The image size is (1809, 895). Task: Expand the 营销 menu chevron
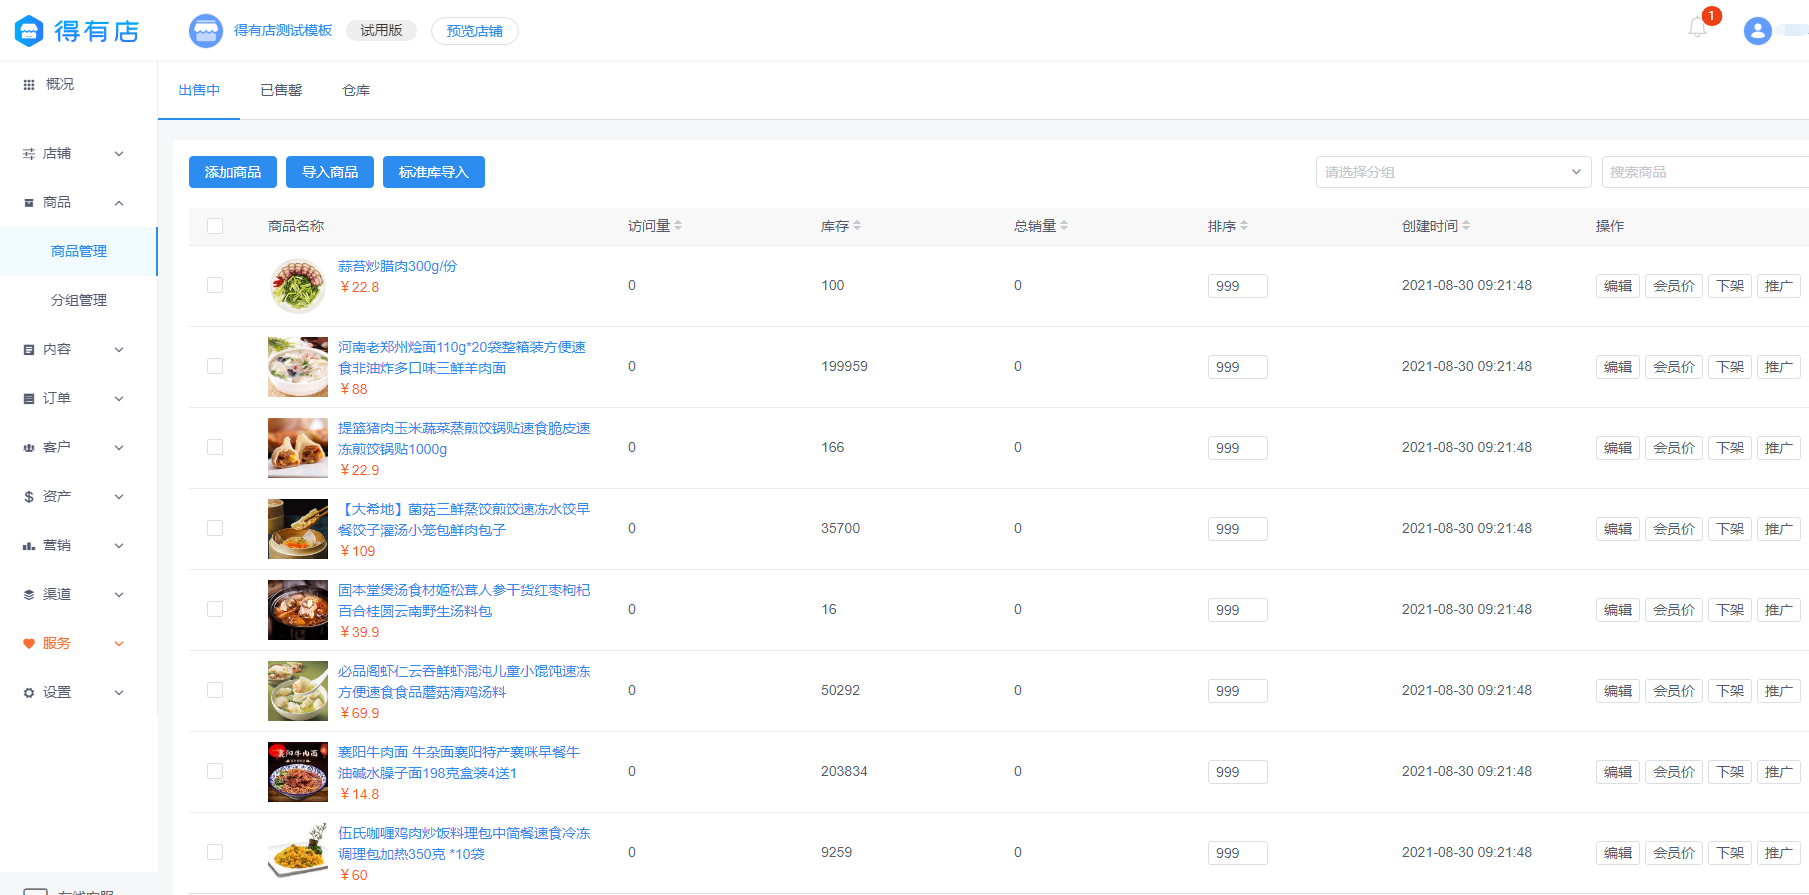(x=119, y=546)
